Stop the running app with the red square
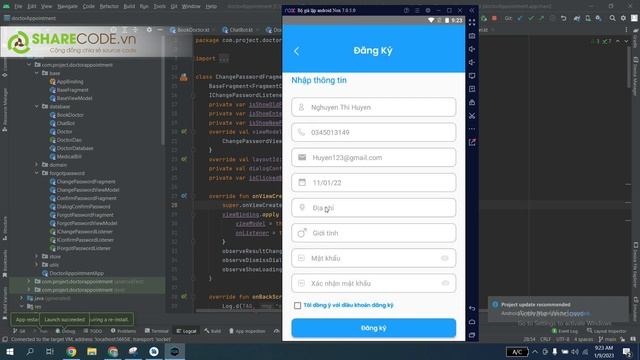This screenshot has height=360, width=640. coord(494,18)
